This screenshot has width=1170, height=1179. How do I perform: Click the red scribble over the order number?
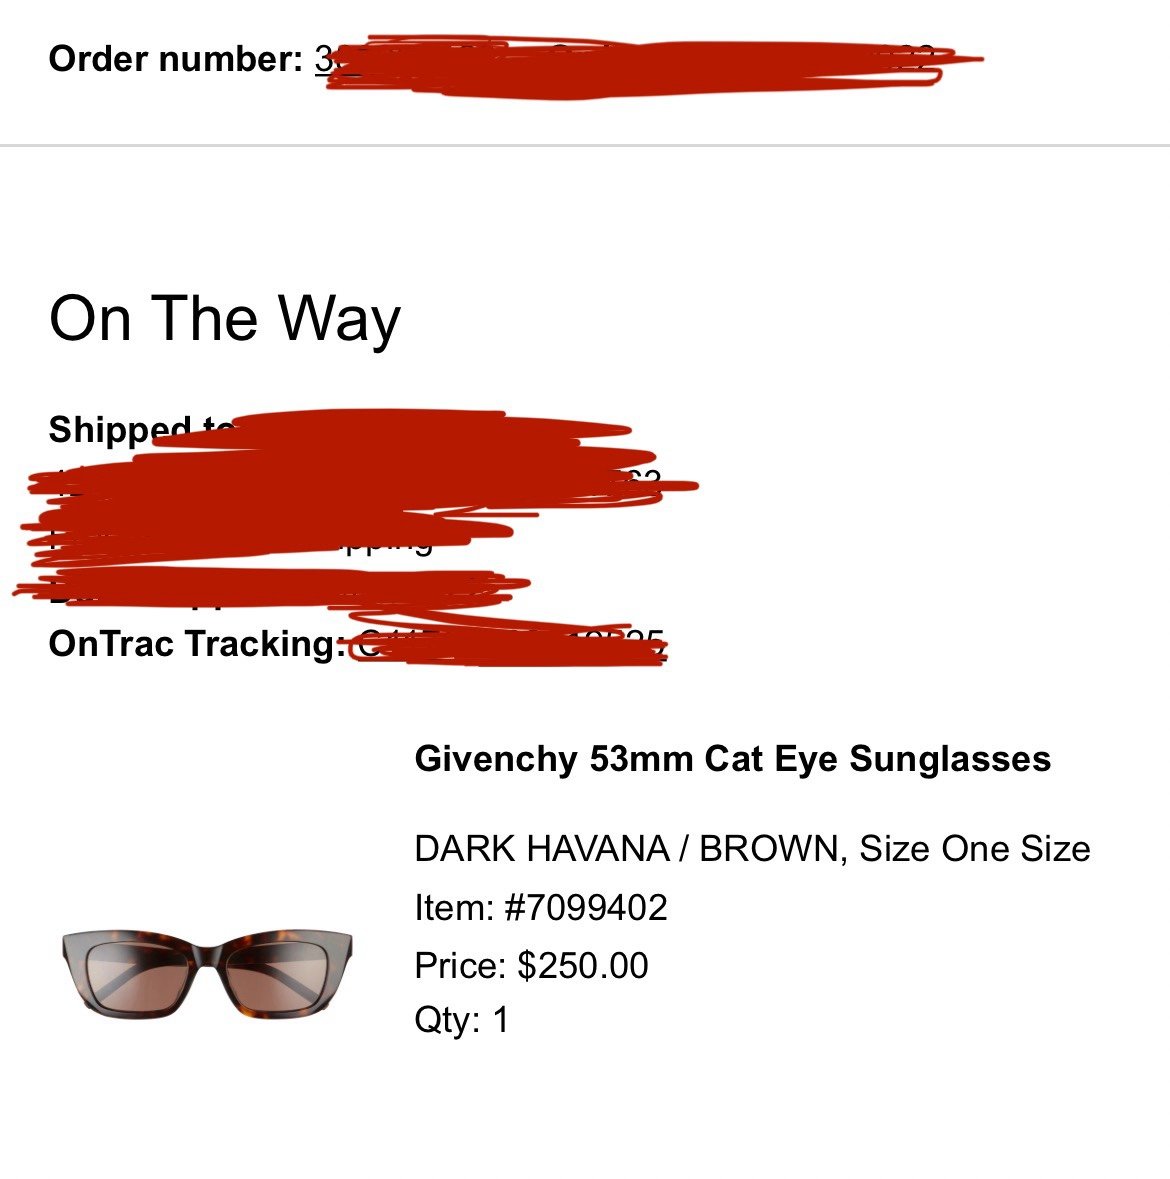click(x=654, y=66)
